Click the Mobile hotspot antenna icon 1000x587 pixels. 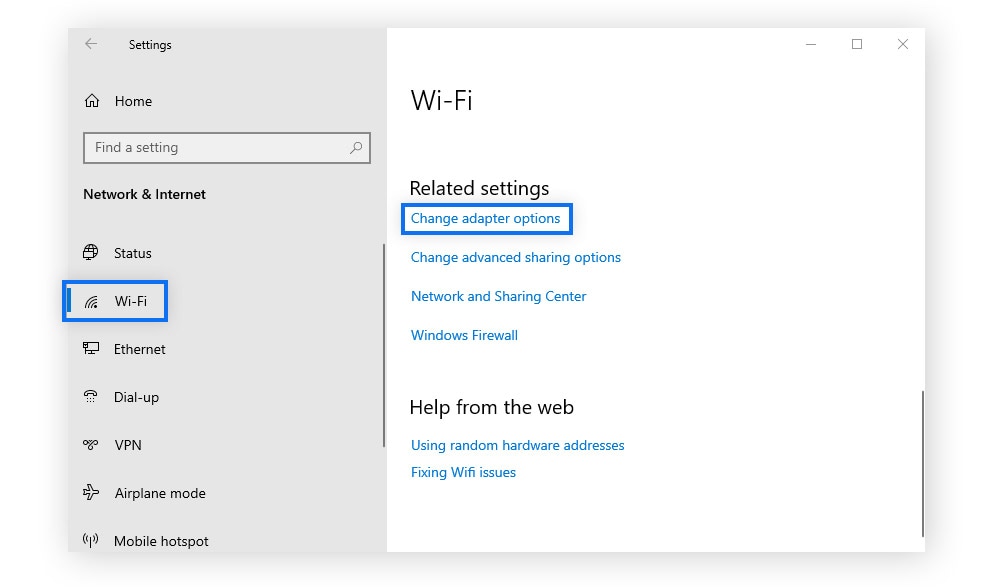coord(91,540)
